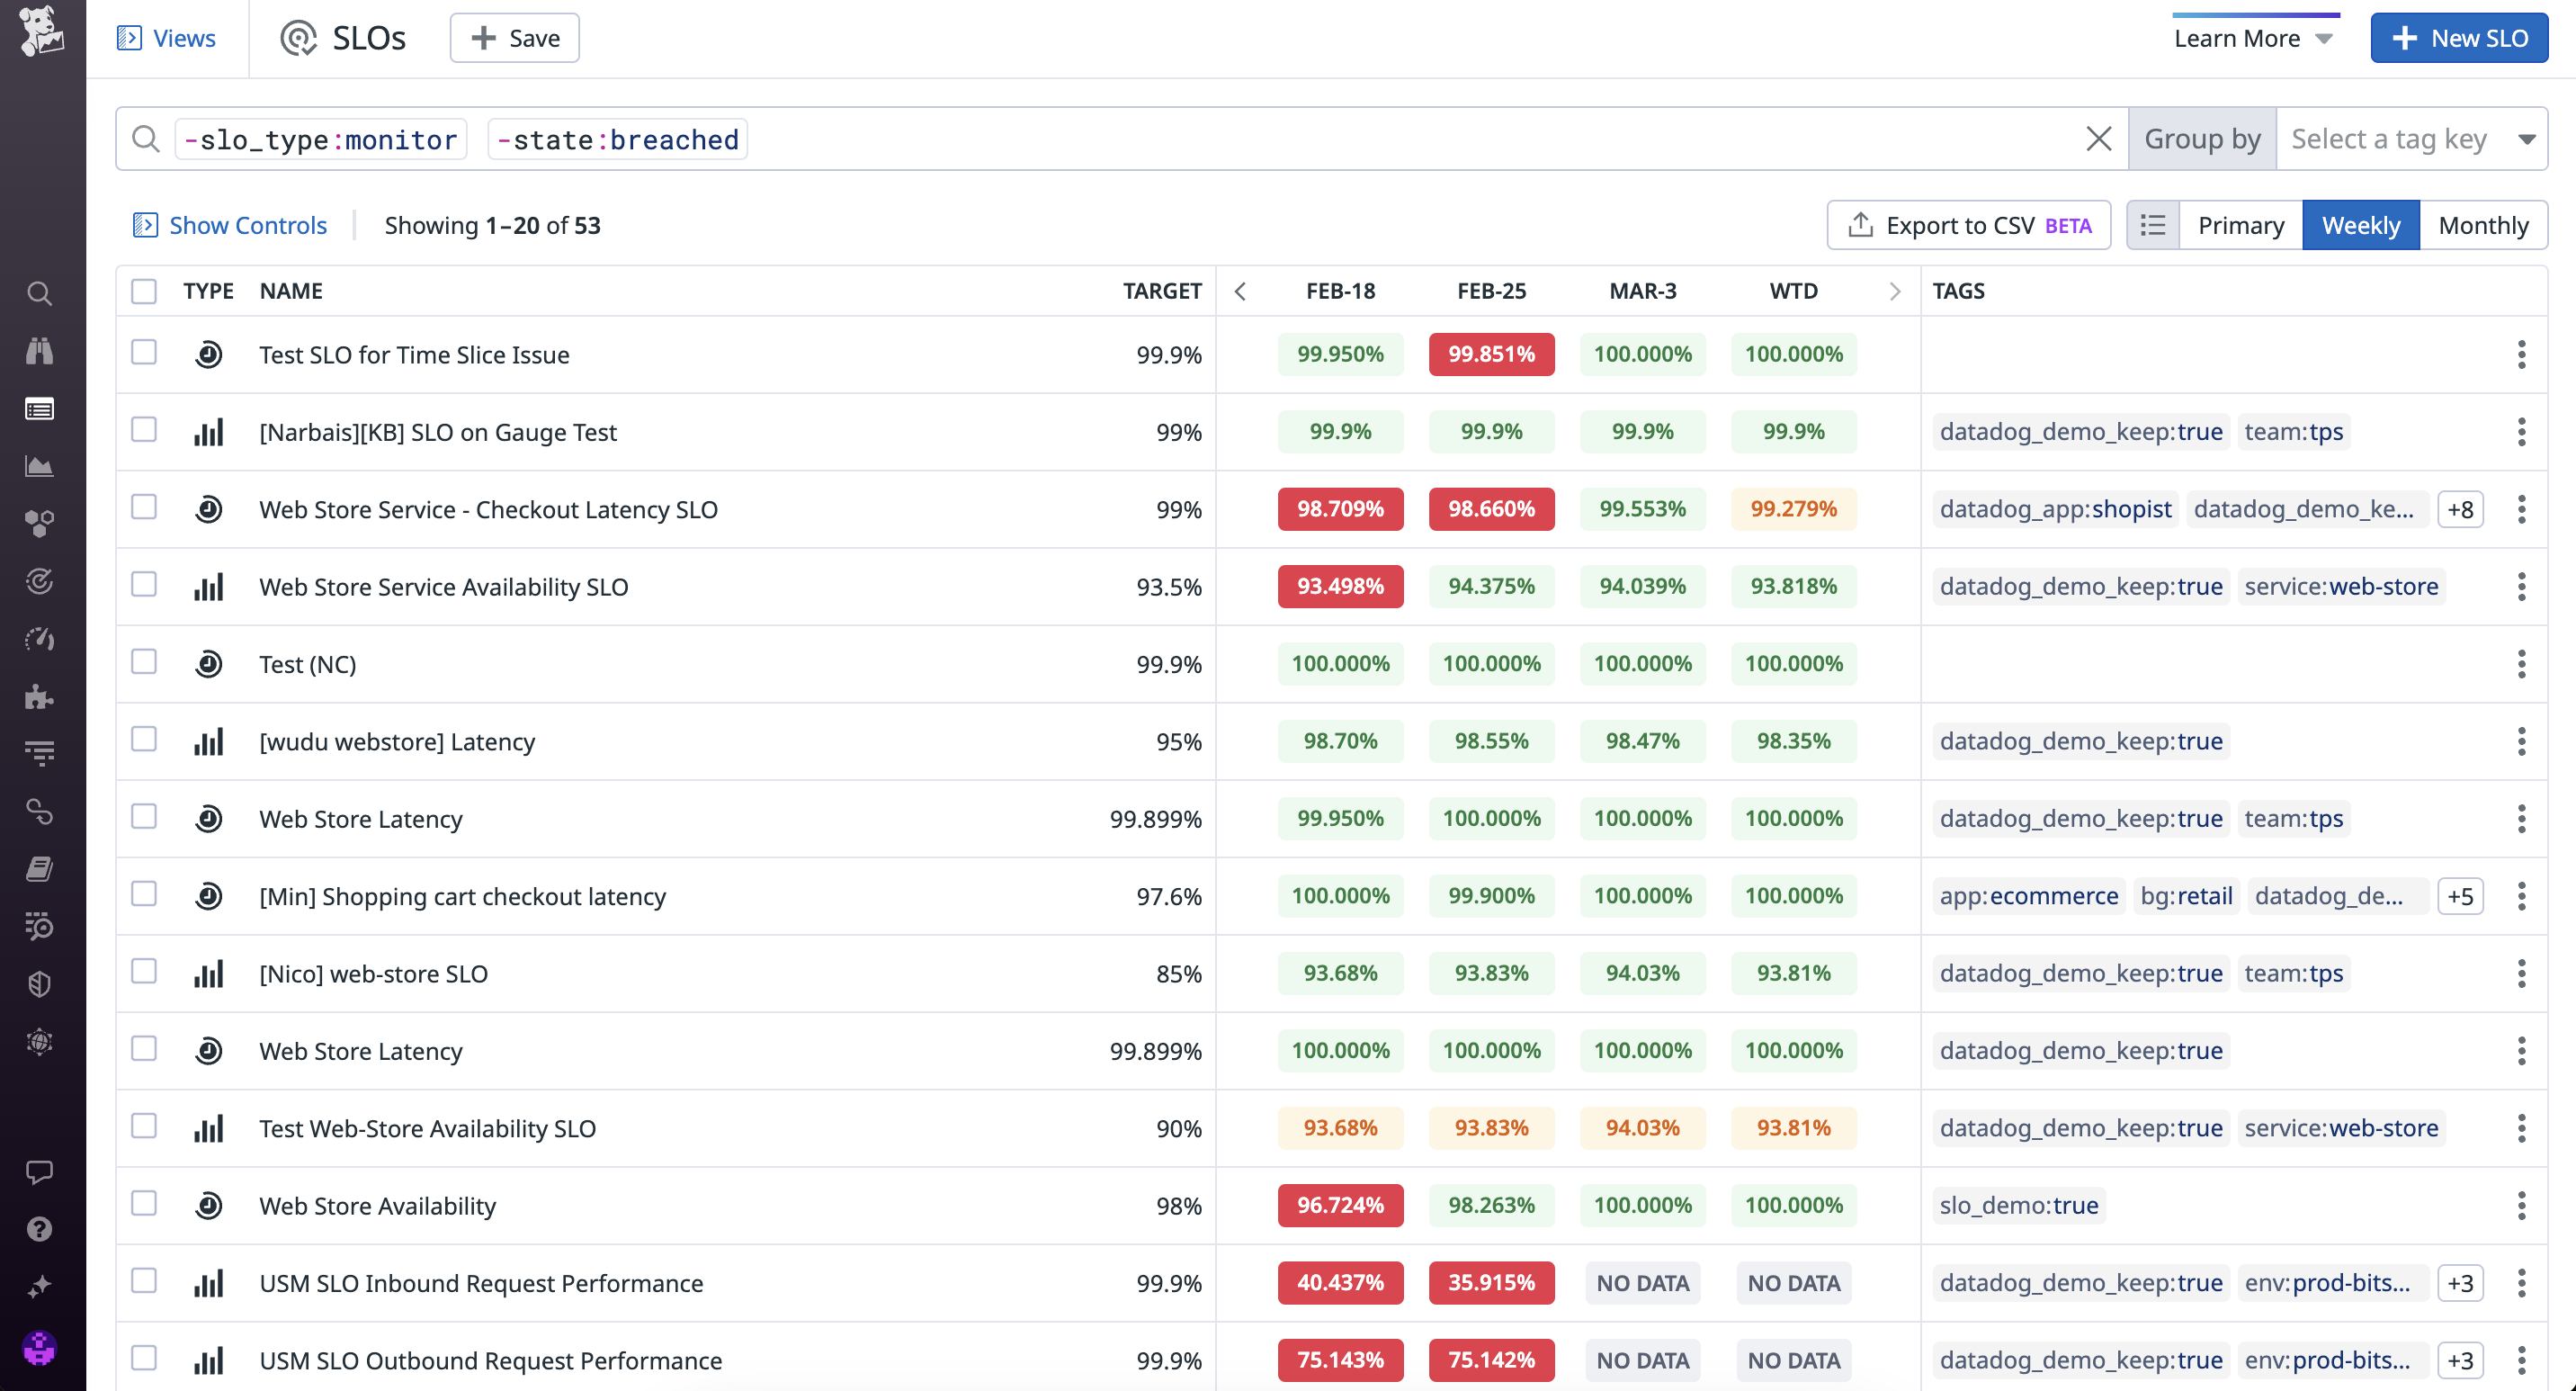Switch to the Primary view tab
The image size is (2576, 1391).
click(x=2240, y=225)
